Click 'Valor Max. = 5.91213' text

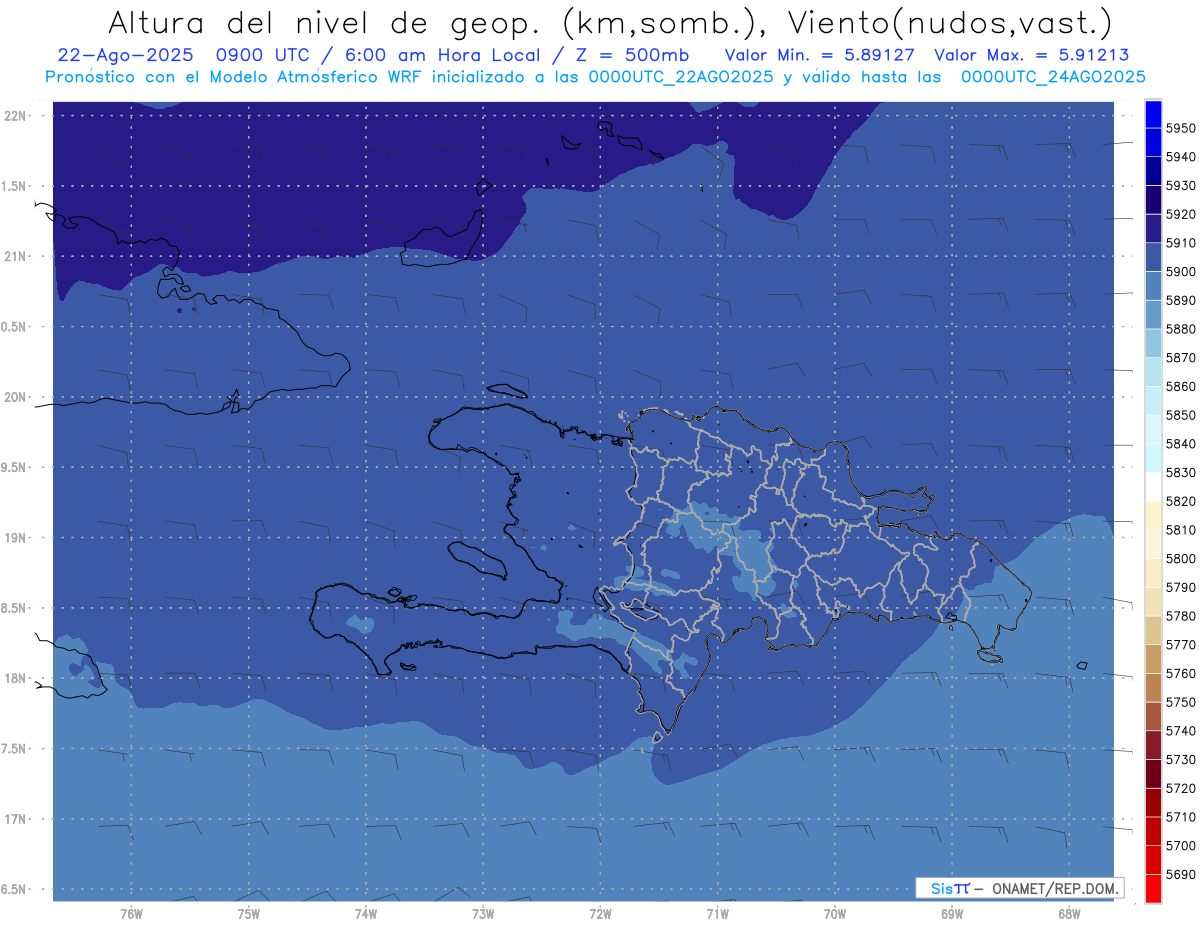1032,55
